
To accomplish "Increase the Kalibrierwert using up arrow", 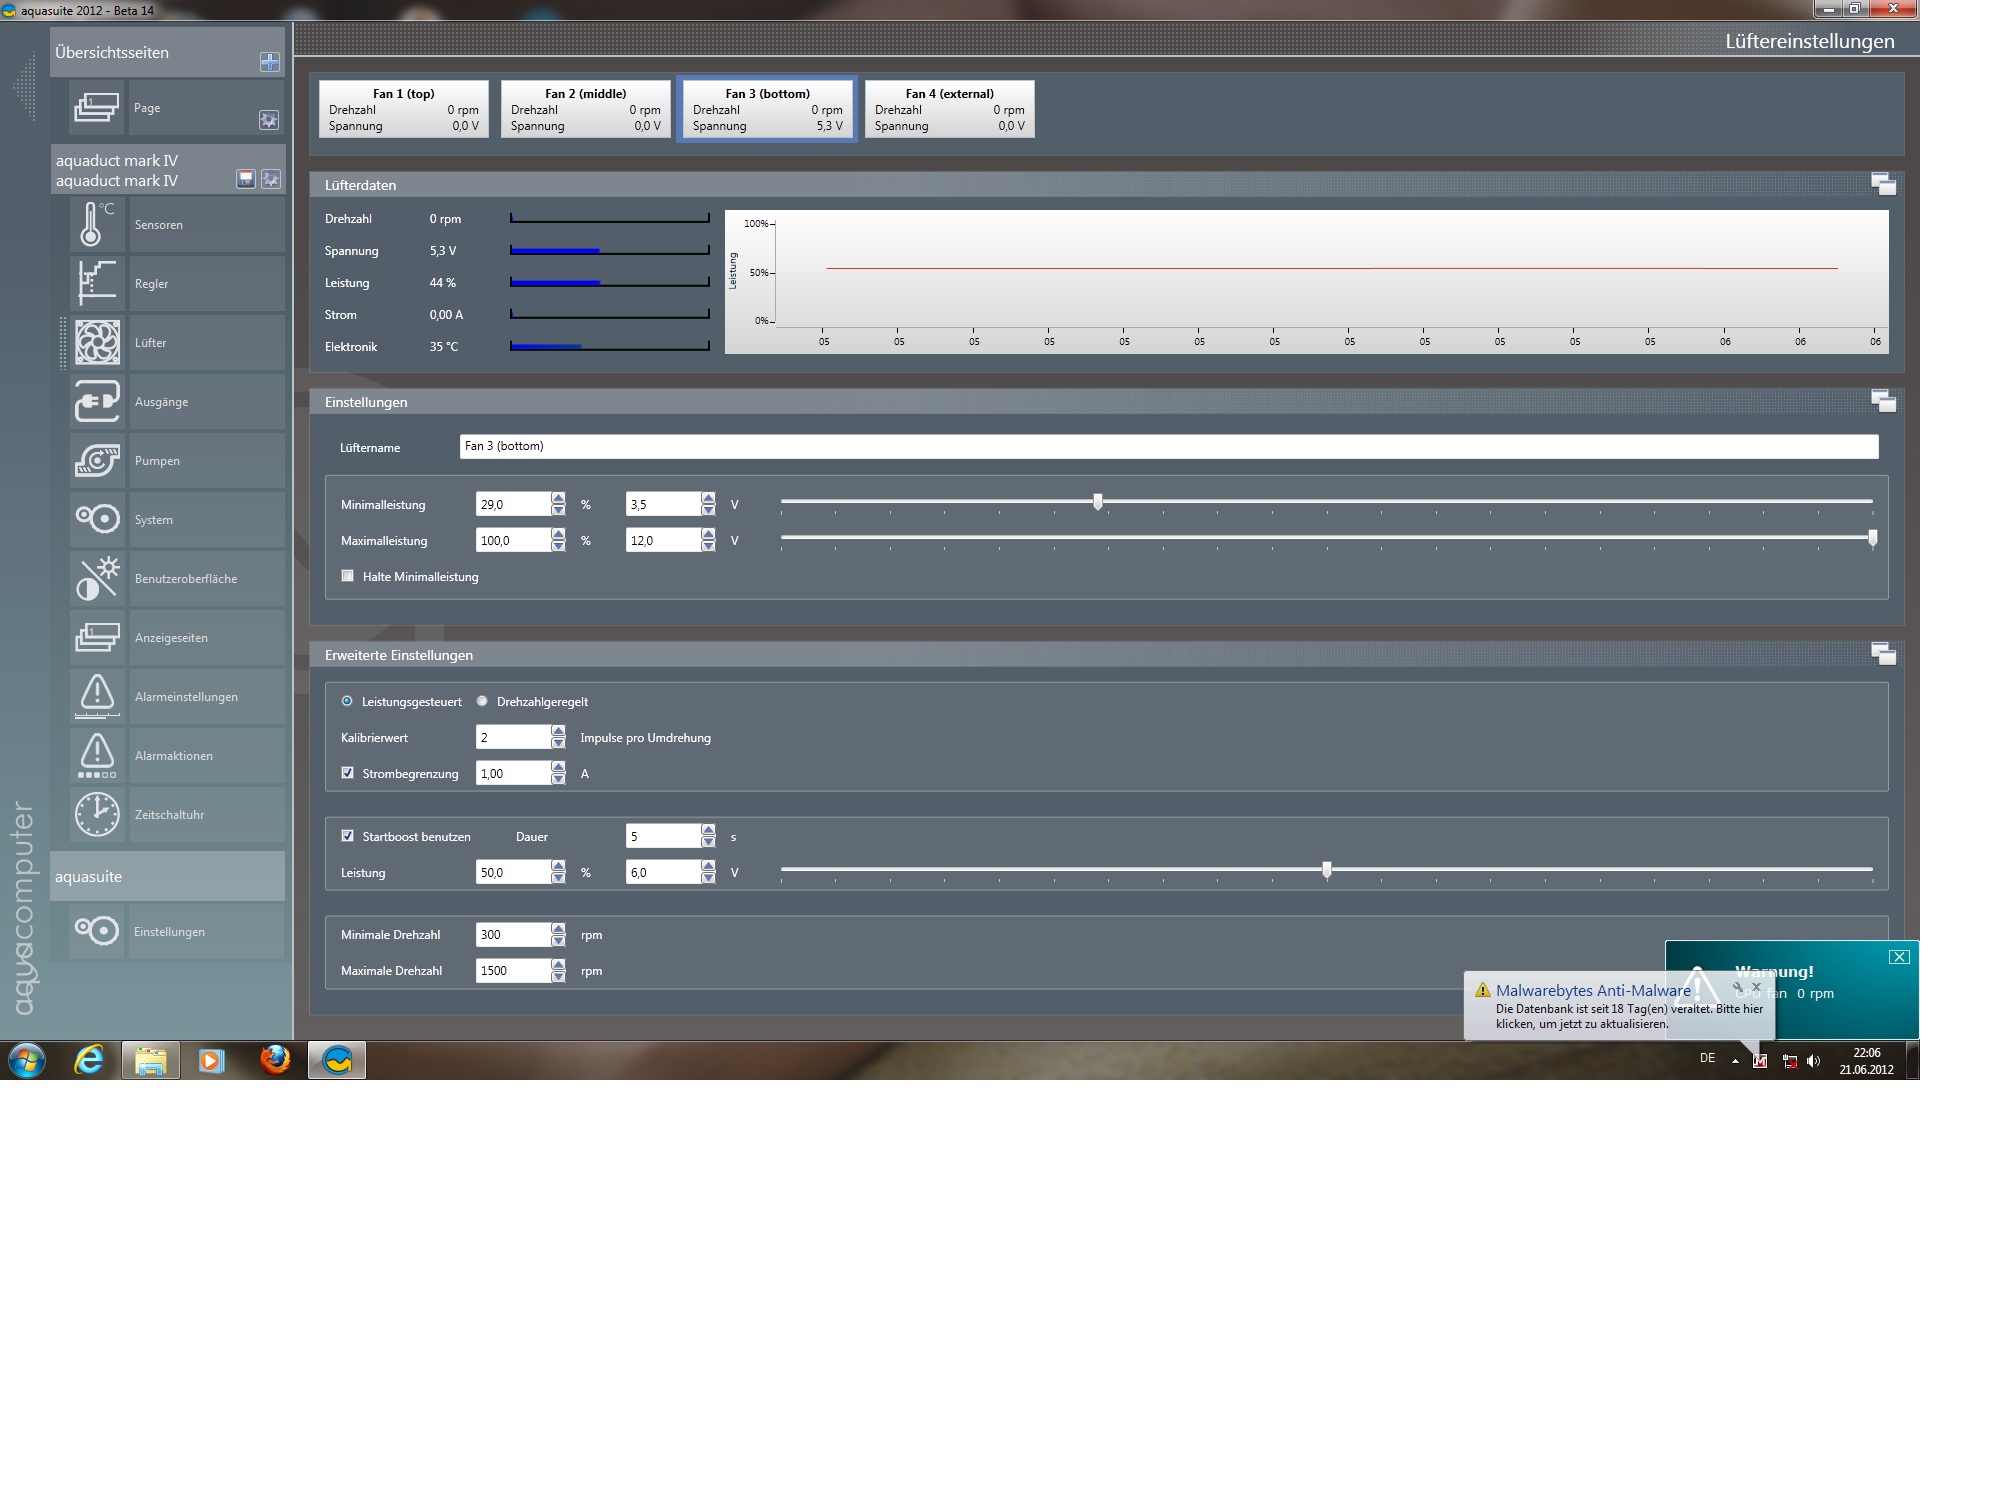I will 558,732.
